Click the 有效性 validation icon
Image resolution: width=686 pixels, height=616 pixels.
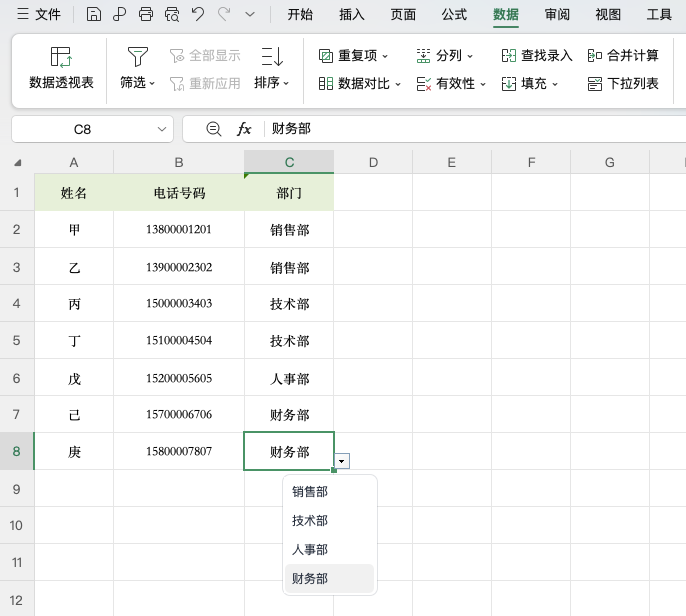(x=424, y=84)
